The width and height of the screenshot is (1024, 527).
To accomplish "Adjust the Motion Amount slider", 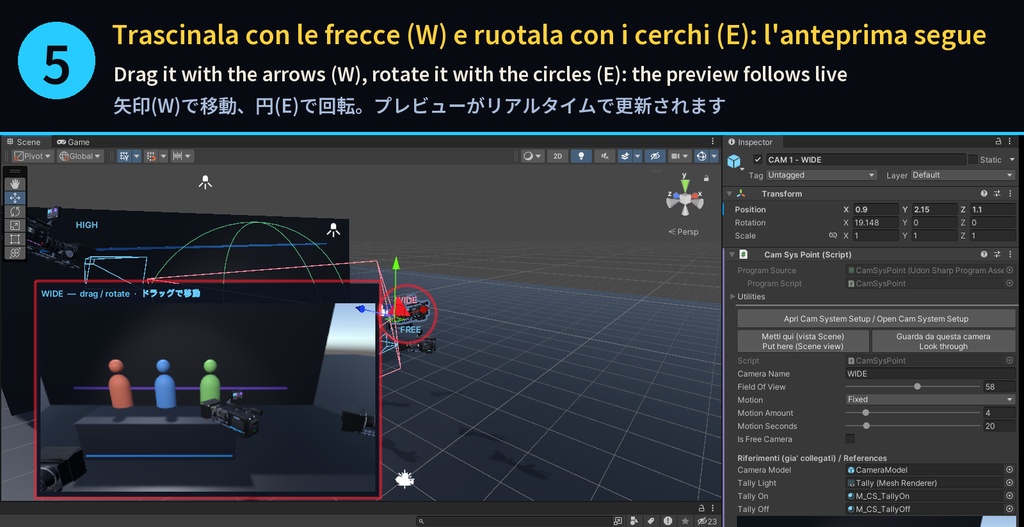I will [913, 413].
